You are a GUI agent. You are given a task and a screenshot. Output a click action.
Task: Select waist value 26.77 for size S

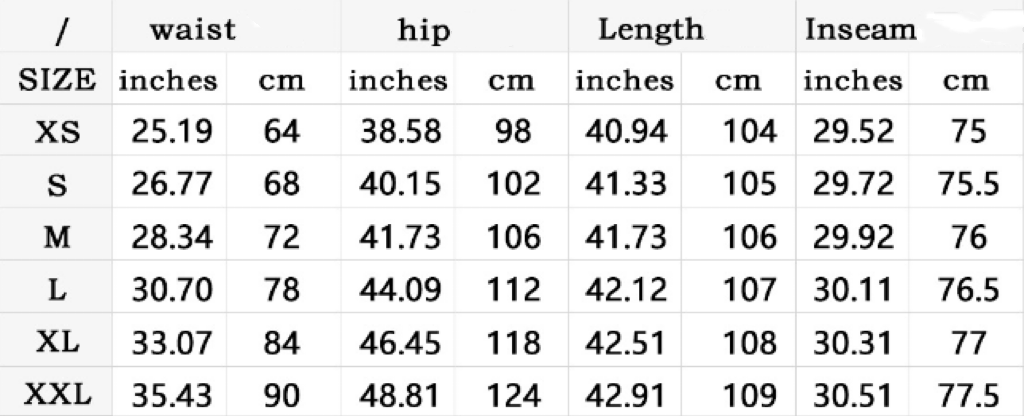pos(172,184)
